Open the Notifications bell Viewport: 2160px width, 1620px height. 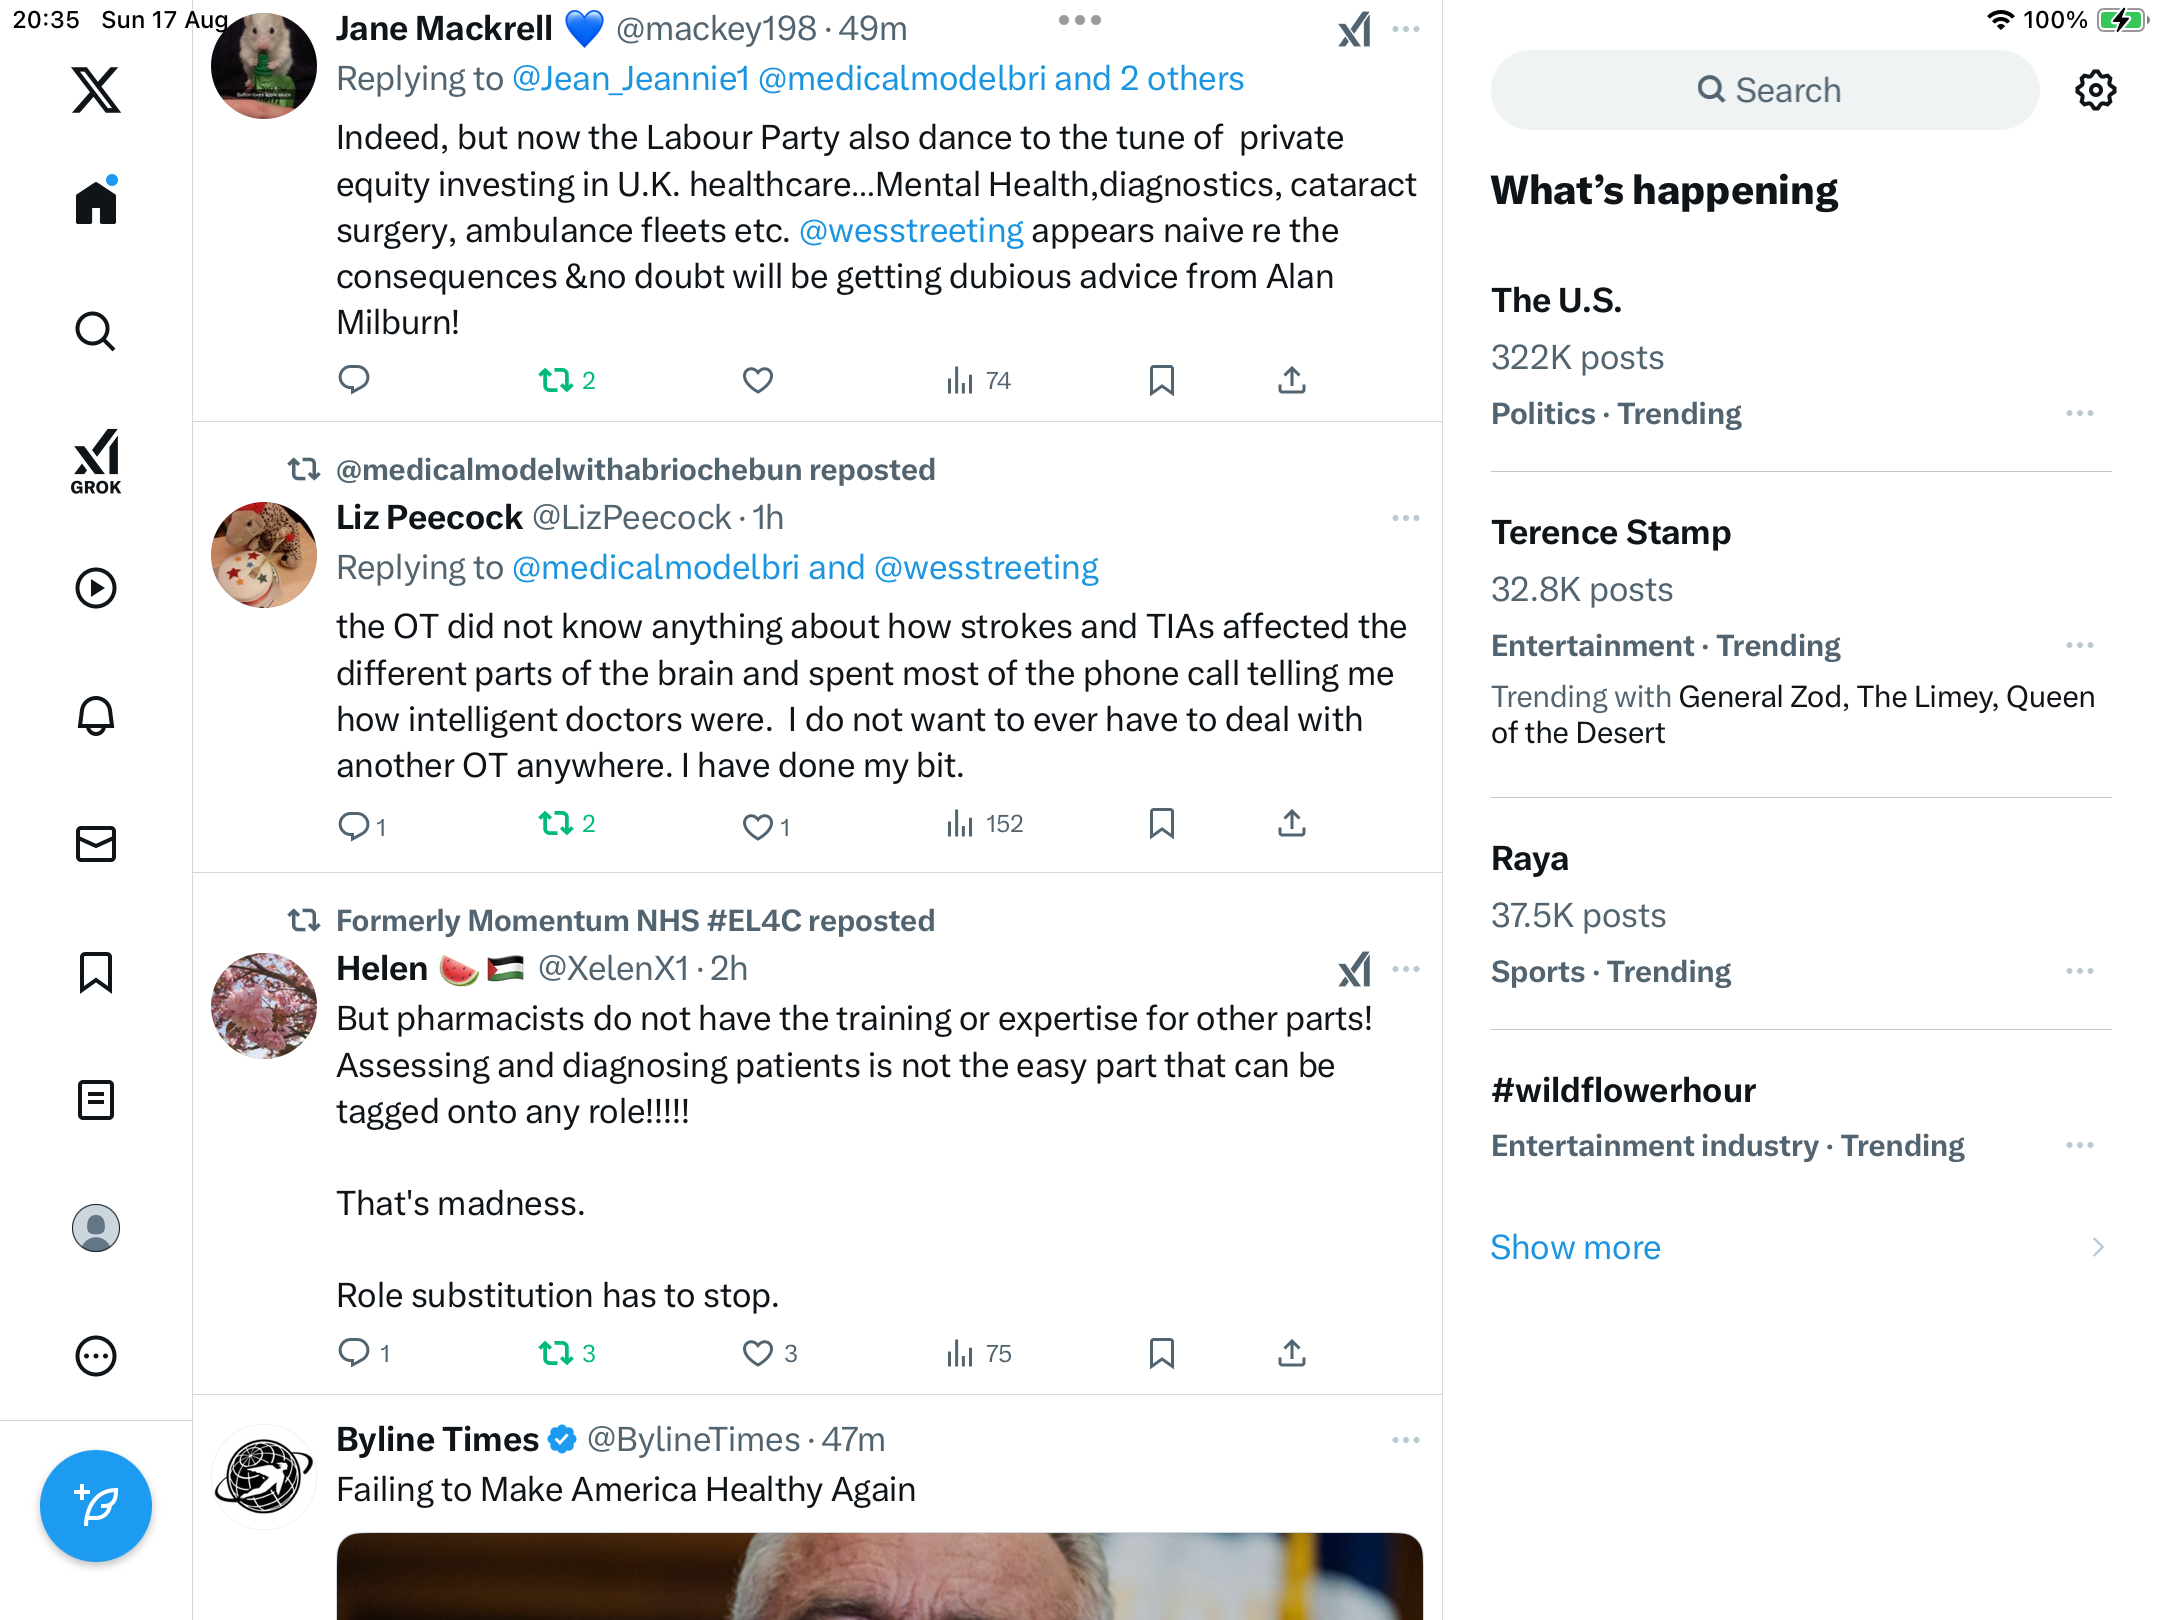pos(96,716)
